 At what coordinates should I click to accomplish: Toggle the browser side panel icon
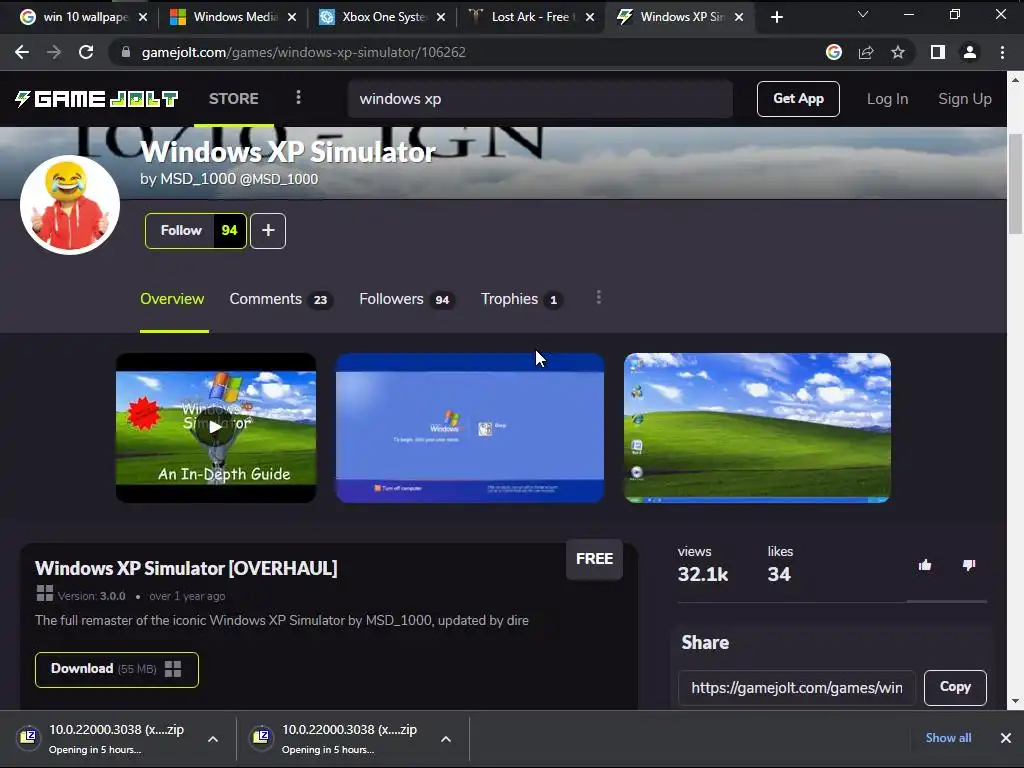point(938,52)
